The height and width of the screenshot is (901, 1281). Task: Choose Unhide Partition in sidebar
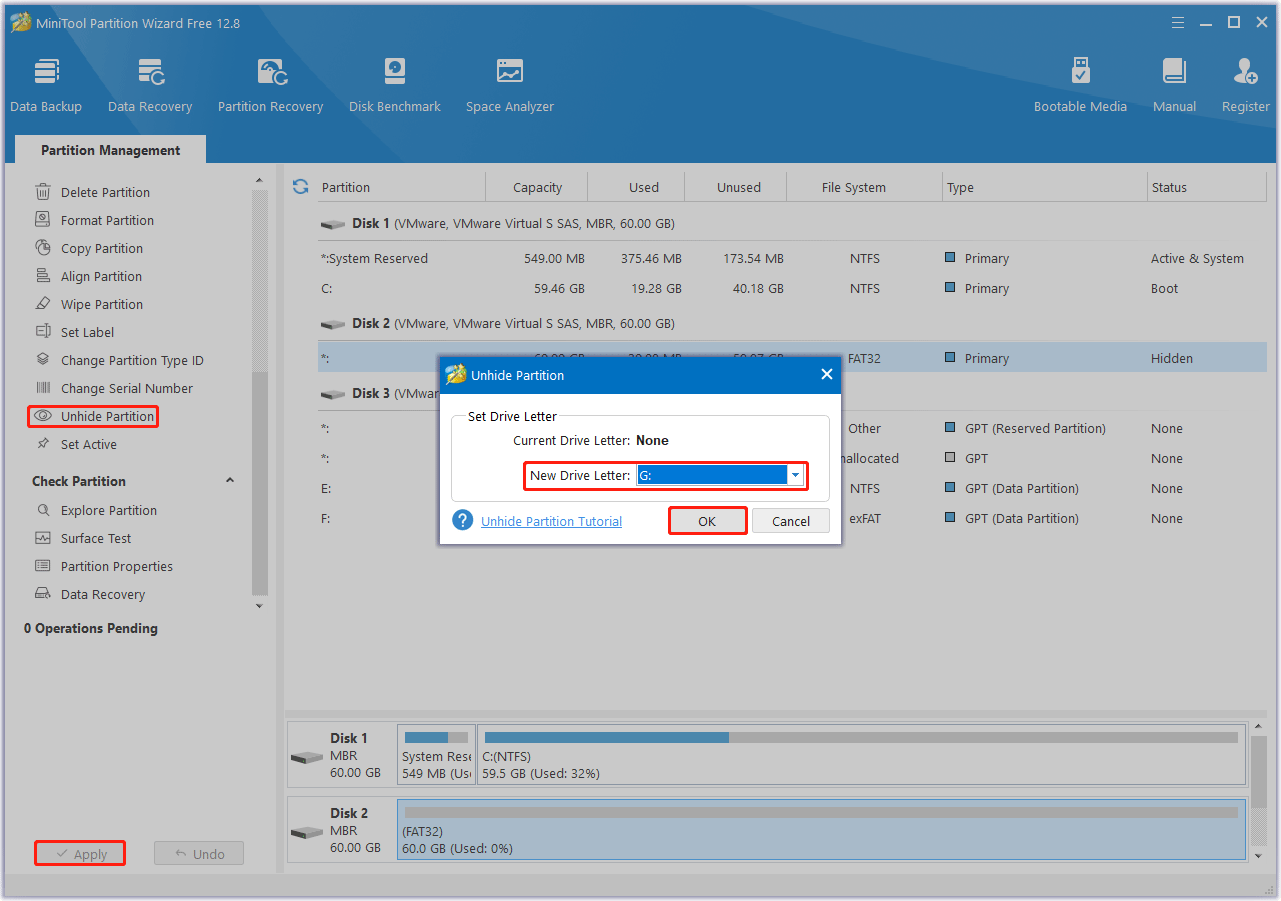click(x=107, y=417)
